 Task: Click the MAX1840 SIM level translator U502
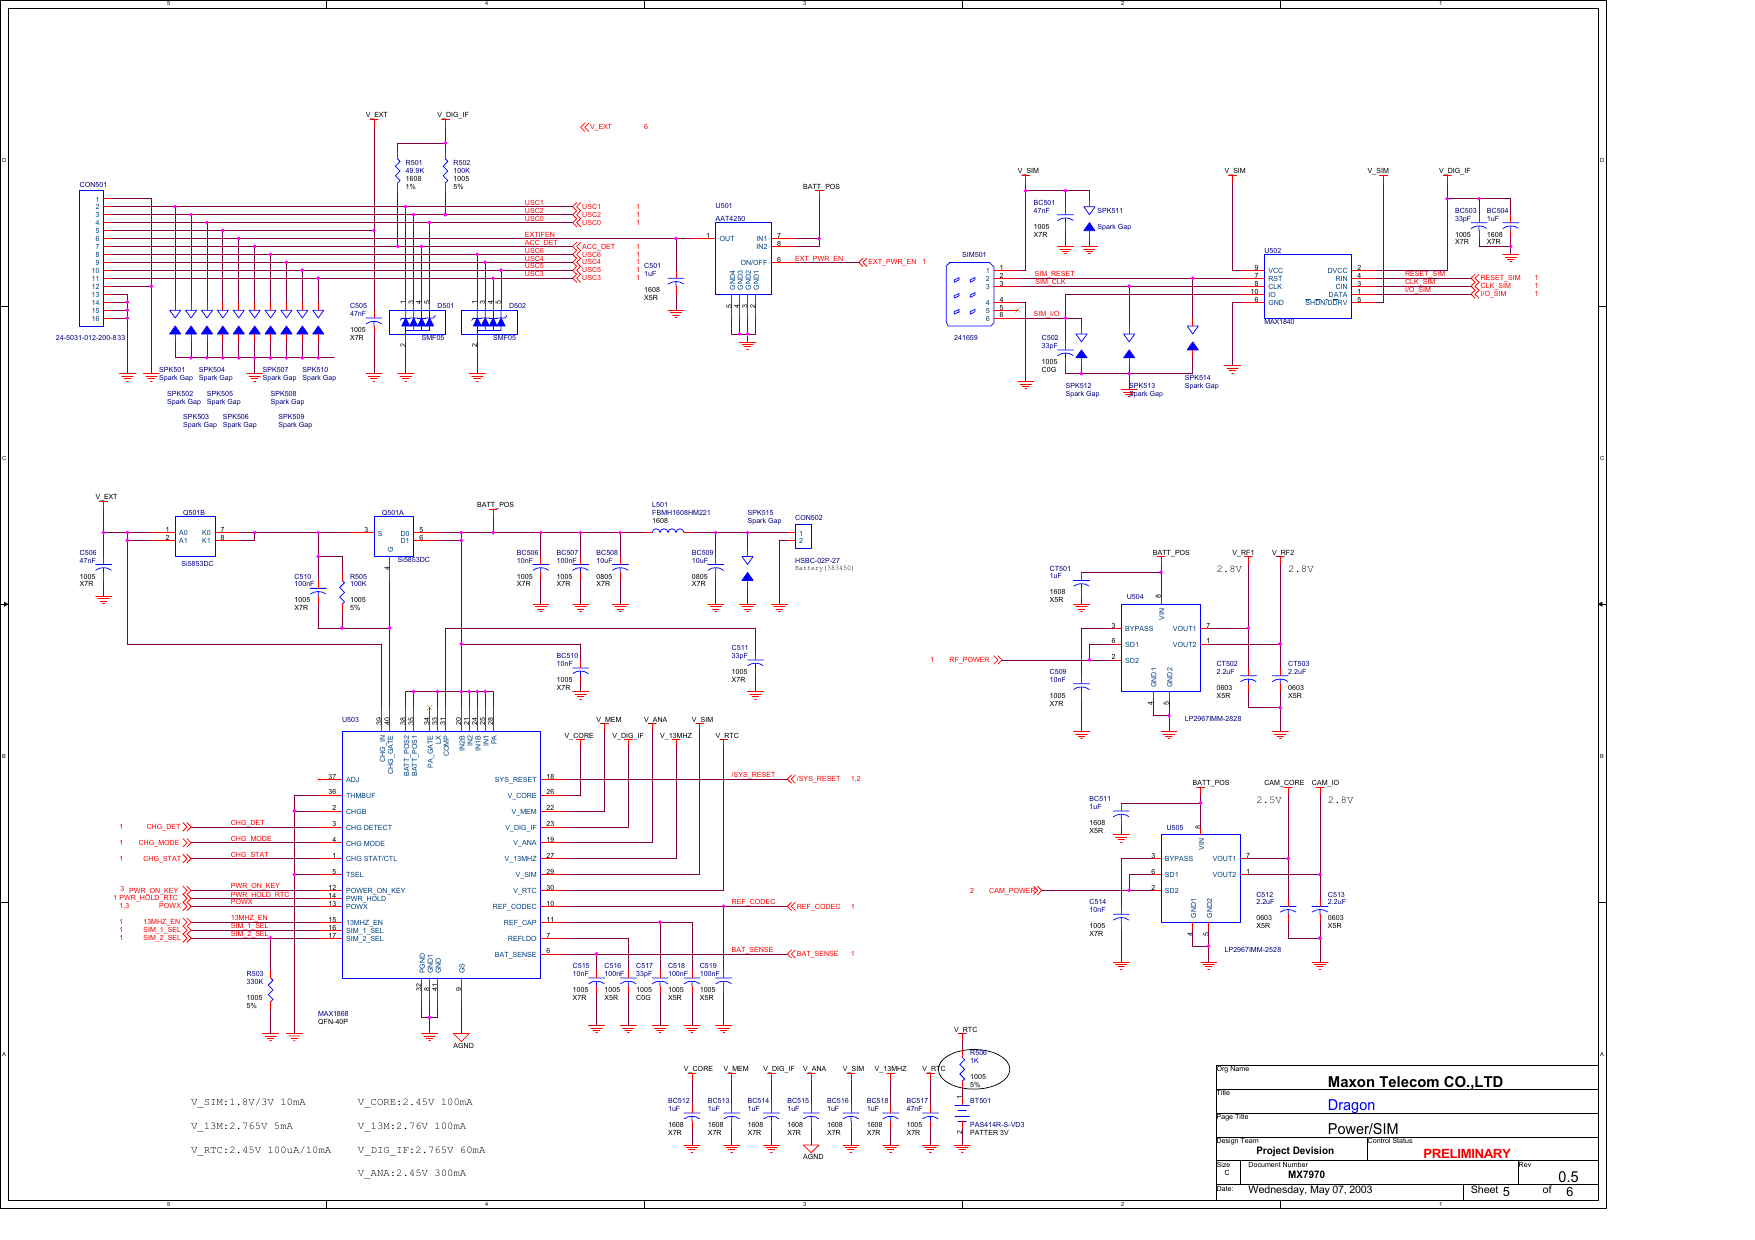tap(1308, 285)
